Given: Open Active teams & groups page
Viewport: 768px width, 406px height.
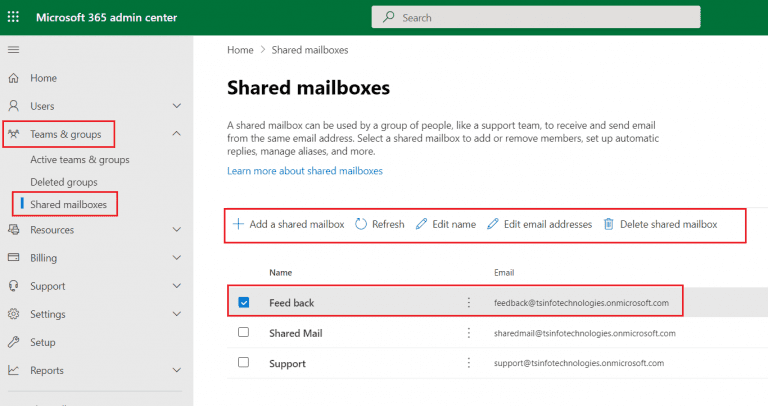Looking at the screenshot, I should click(x=80, y=160).
